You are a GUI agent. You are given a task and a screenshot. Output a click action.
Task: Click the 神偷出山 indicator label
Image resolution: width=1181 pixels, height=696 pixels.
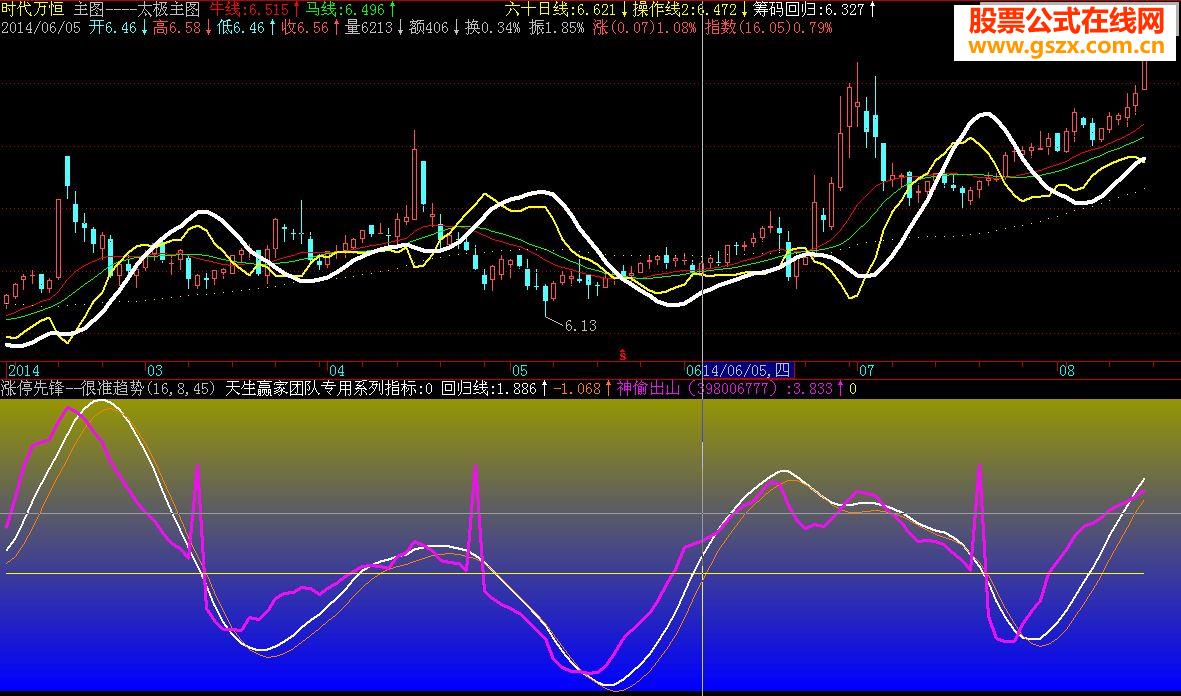pos(648,388)
